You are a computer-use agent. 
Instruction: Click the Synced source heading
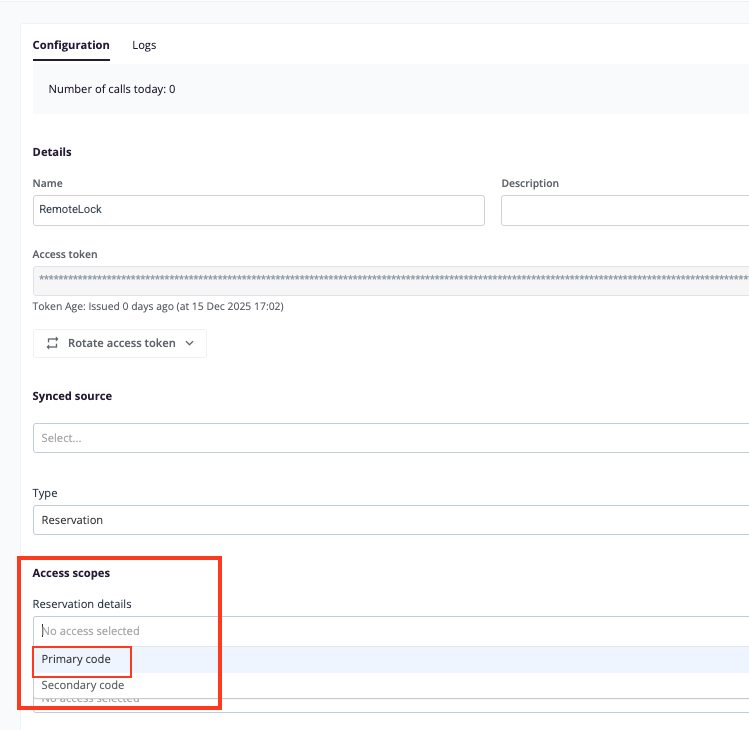pos(72,396)
